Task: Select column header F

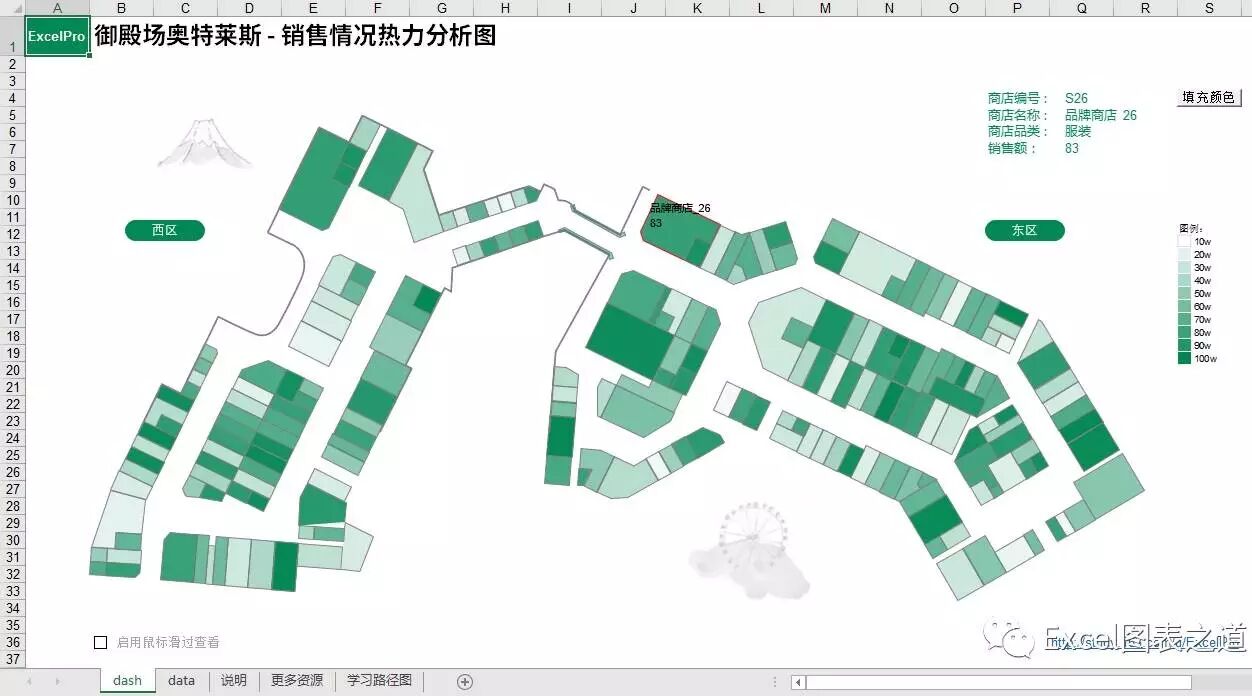Action: (377, 8)
